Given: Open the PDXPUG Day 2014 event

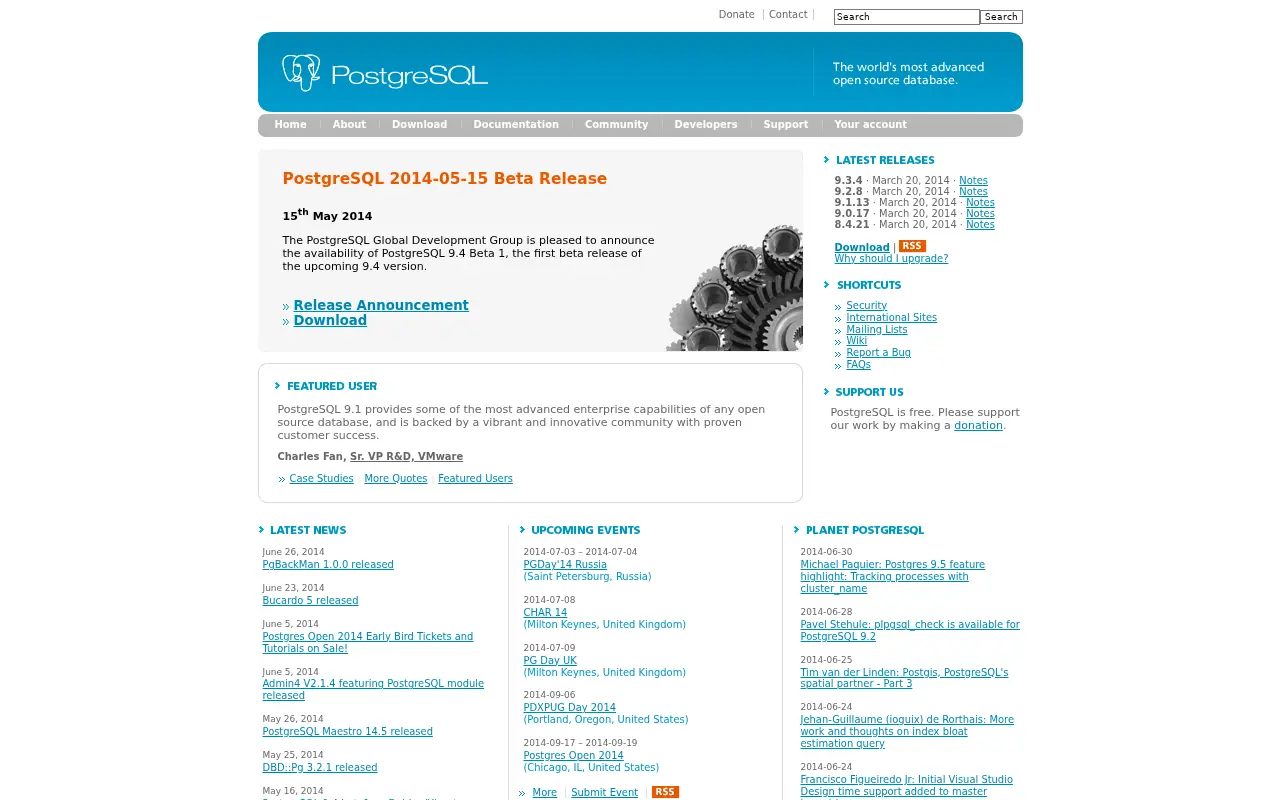Looking at the screenshot, I should point(569,708).
